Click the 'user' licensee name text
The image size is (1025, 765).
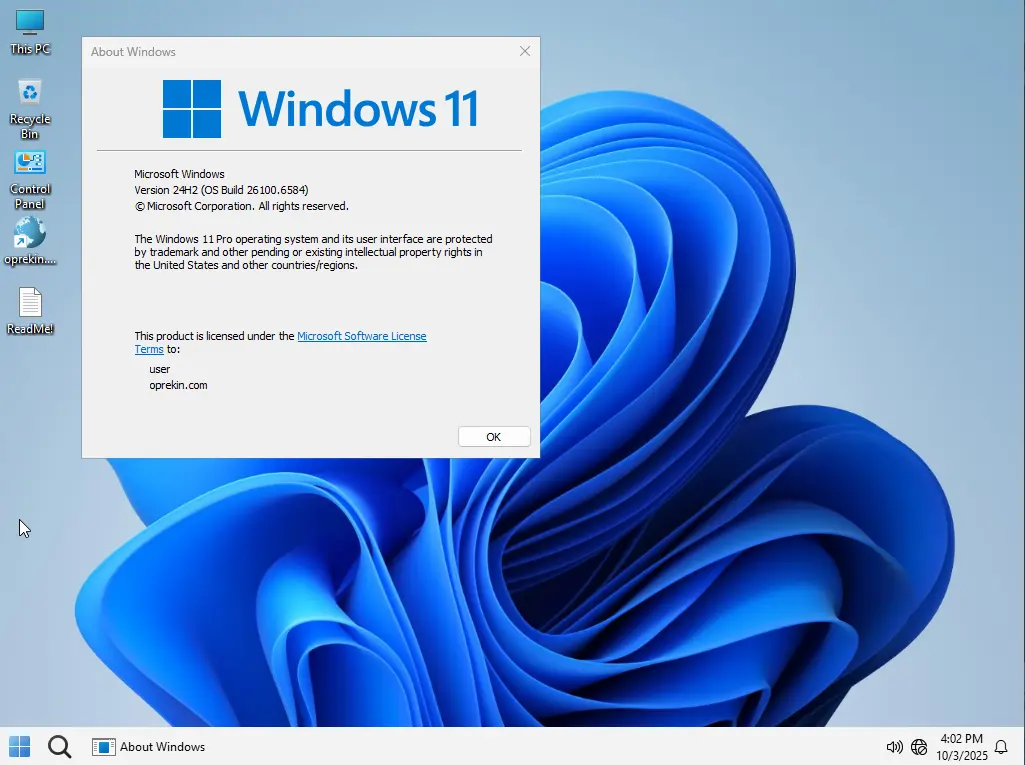tap(160, 369)
